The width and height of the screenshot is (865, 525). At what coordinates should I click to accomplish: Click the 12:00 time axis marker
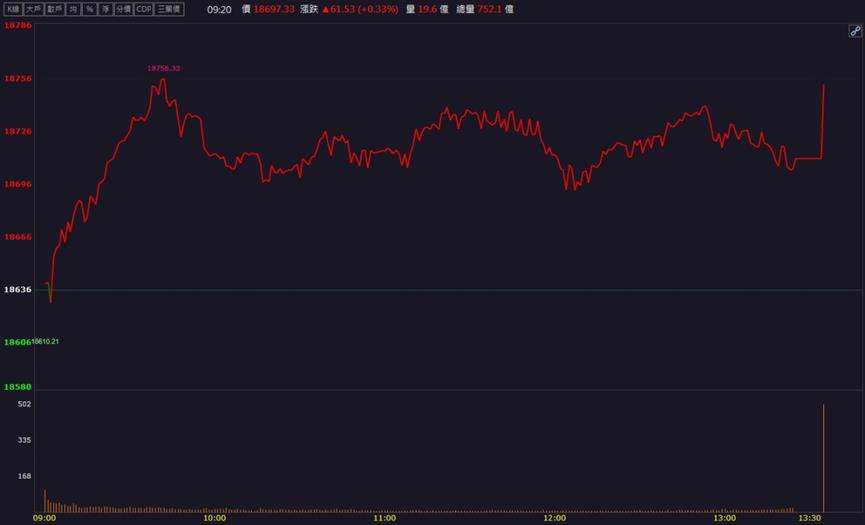point(554,518)
